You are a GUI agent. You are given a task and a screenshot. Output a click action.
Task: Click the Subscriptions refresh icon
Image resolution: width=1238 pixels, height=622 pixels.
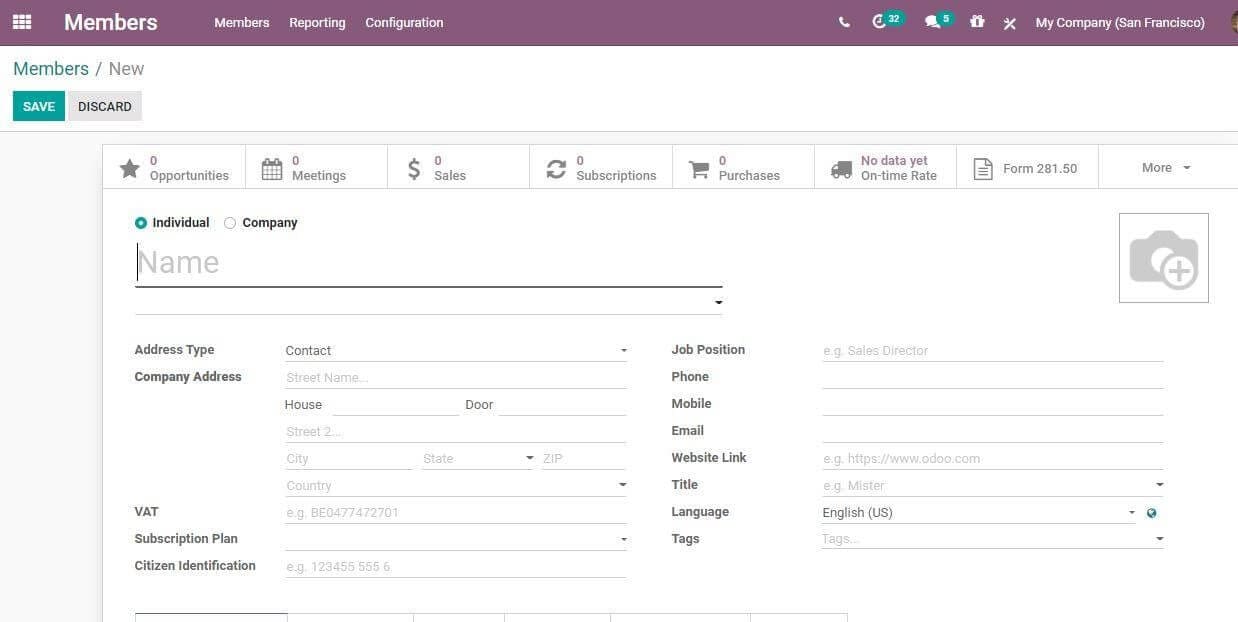[x=556, y=168]
